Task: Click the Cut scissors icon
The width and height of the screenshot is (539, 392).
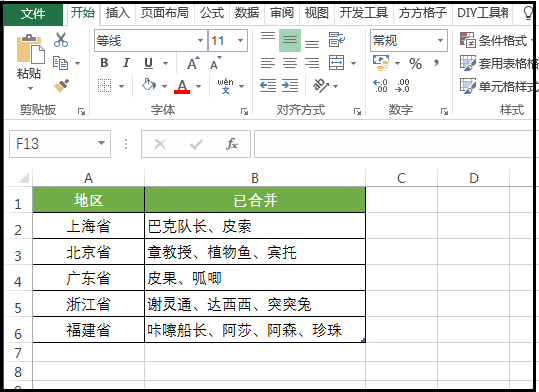Action: (x=61, y=40)
